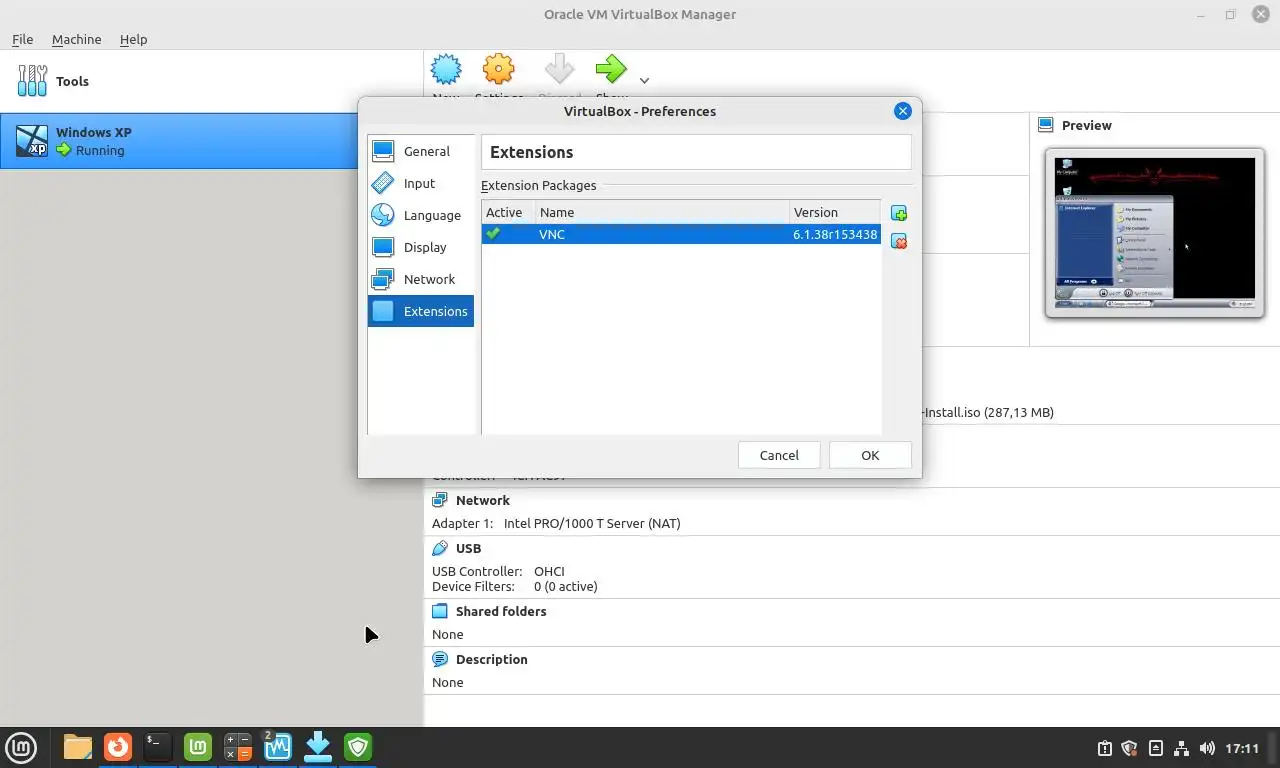Click the 17:11 clock in the tray
The width and height of the screenshot is (1280, 768).
tap(1242, 748)
